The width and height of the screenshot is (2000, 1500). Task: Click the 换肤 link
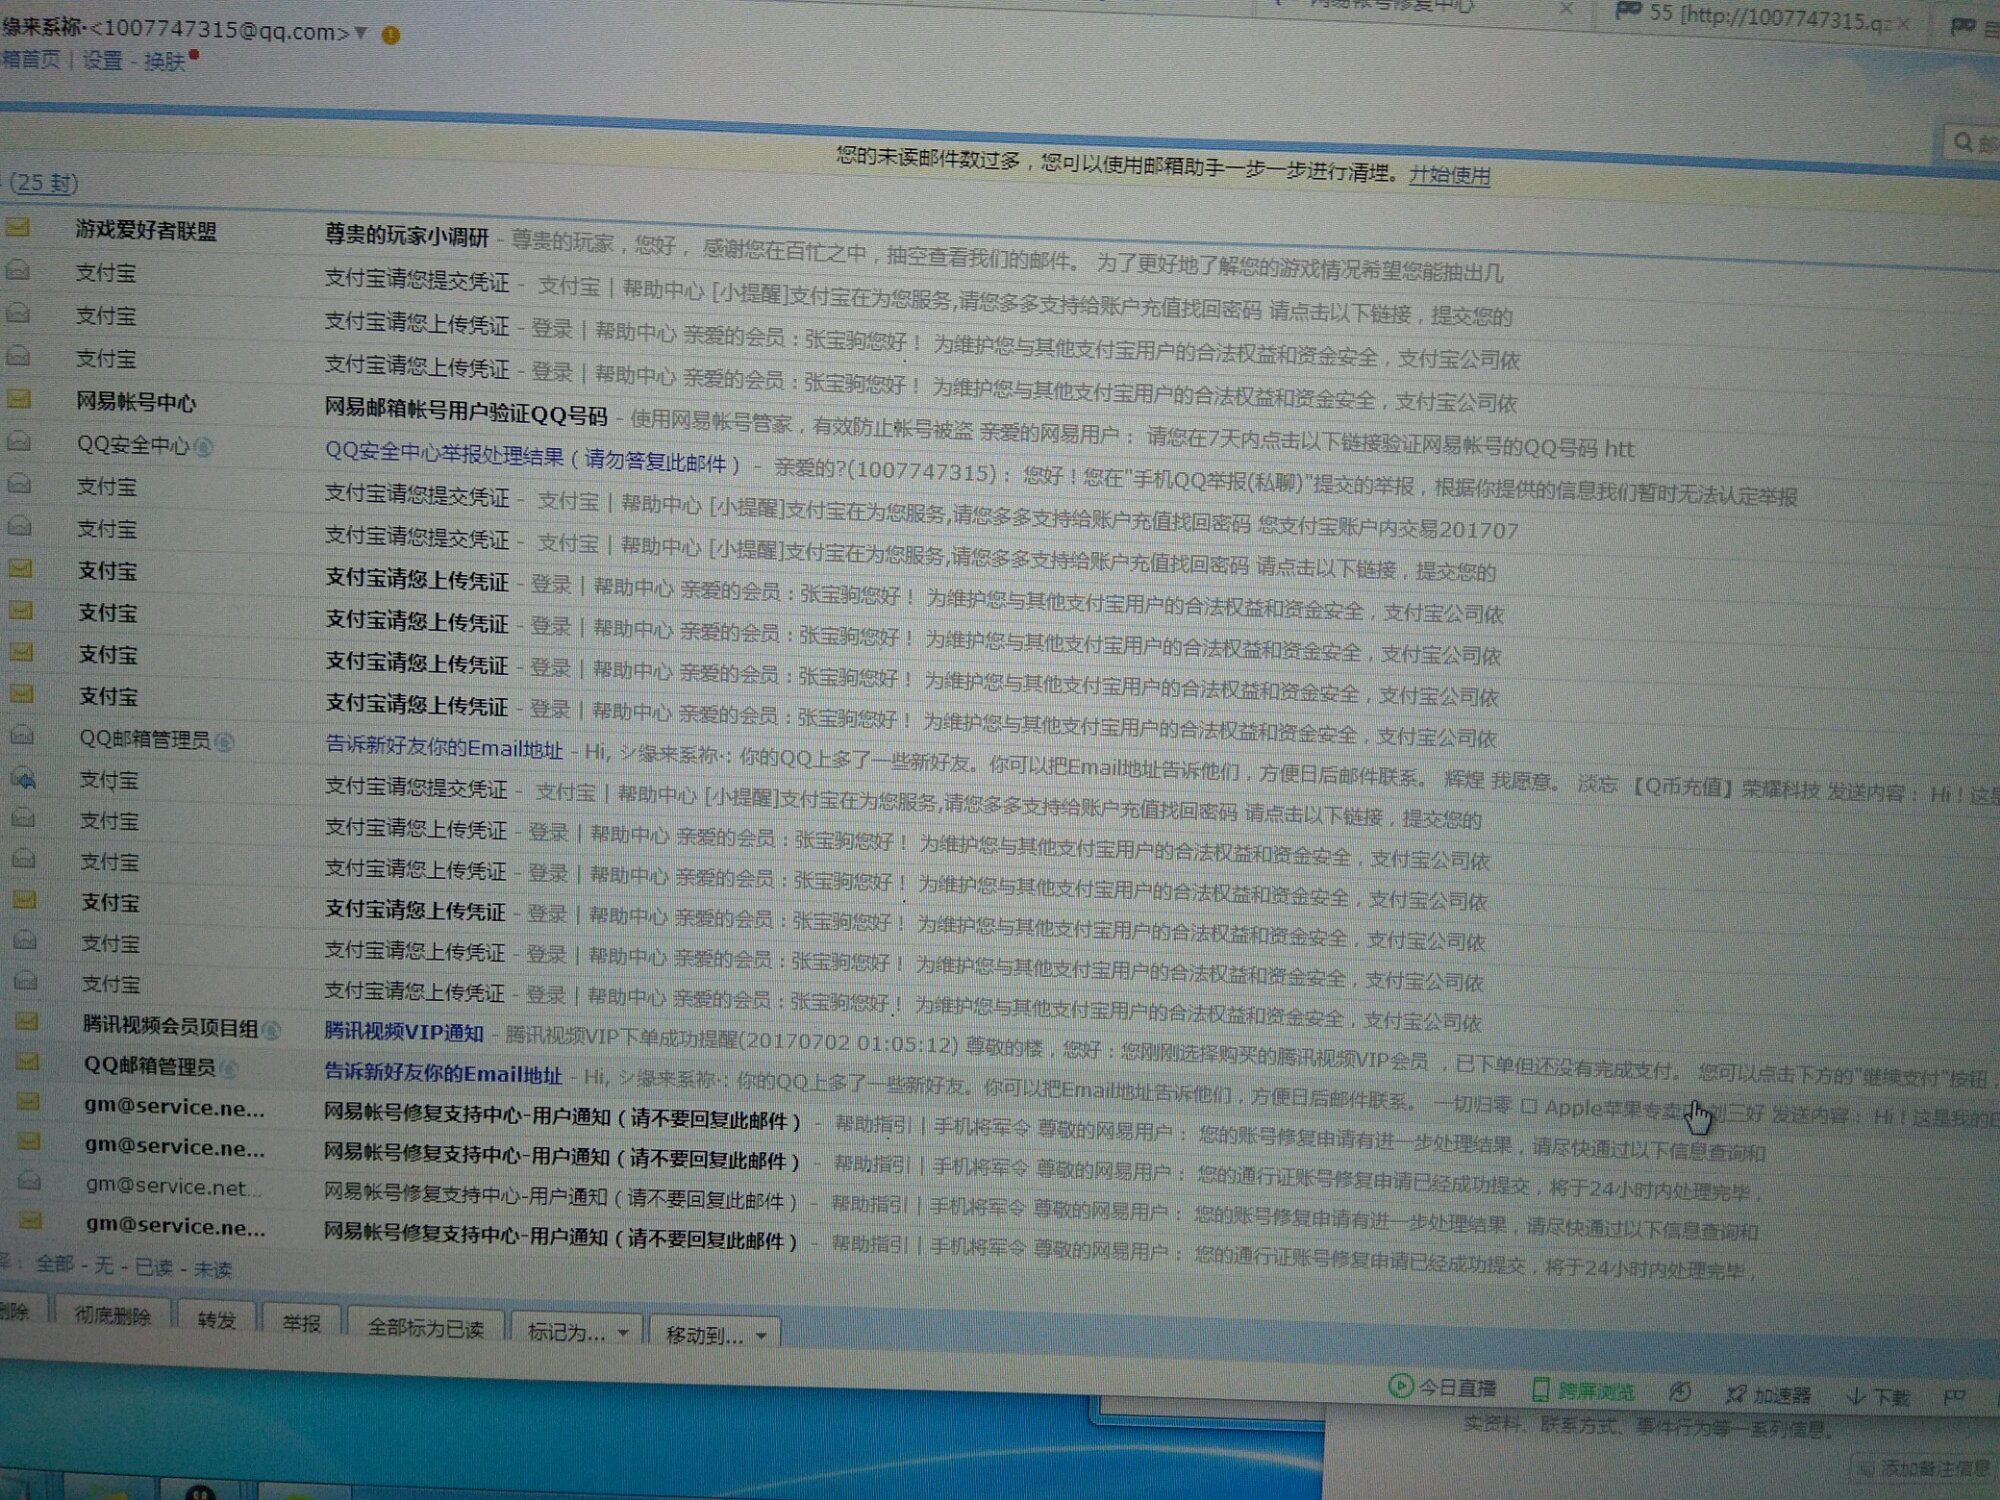(x=165, y=61)
